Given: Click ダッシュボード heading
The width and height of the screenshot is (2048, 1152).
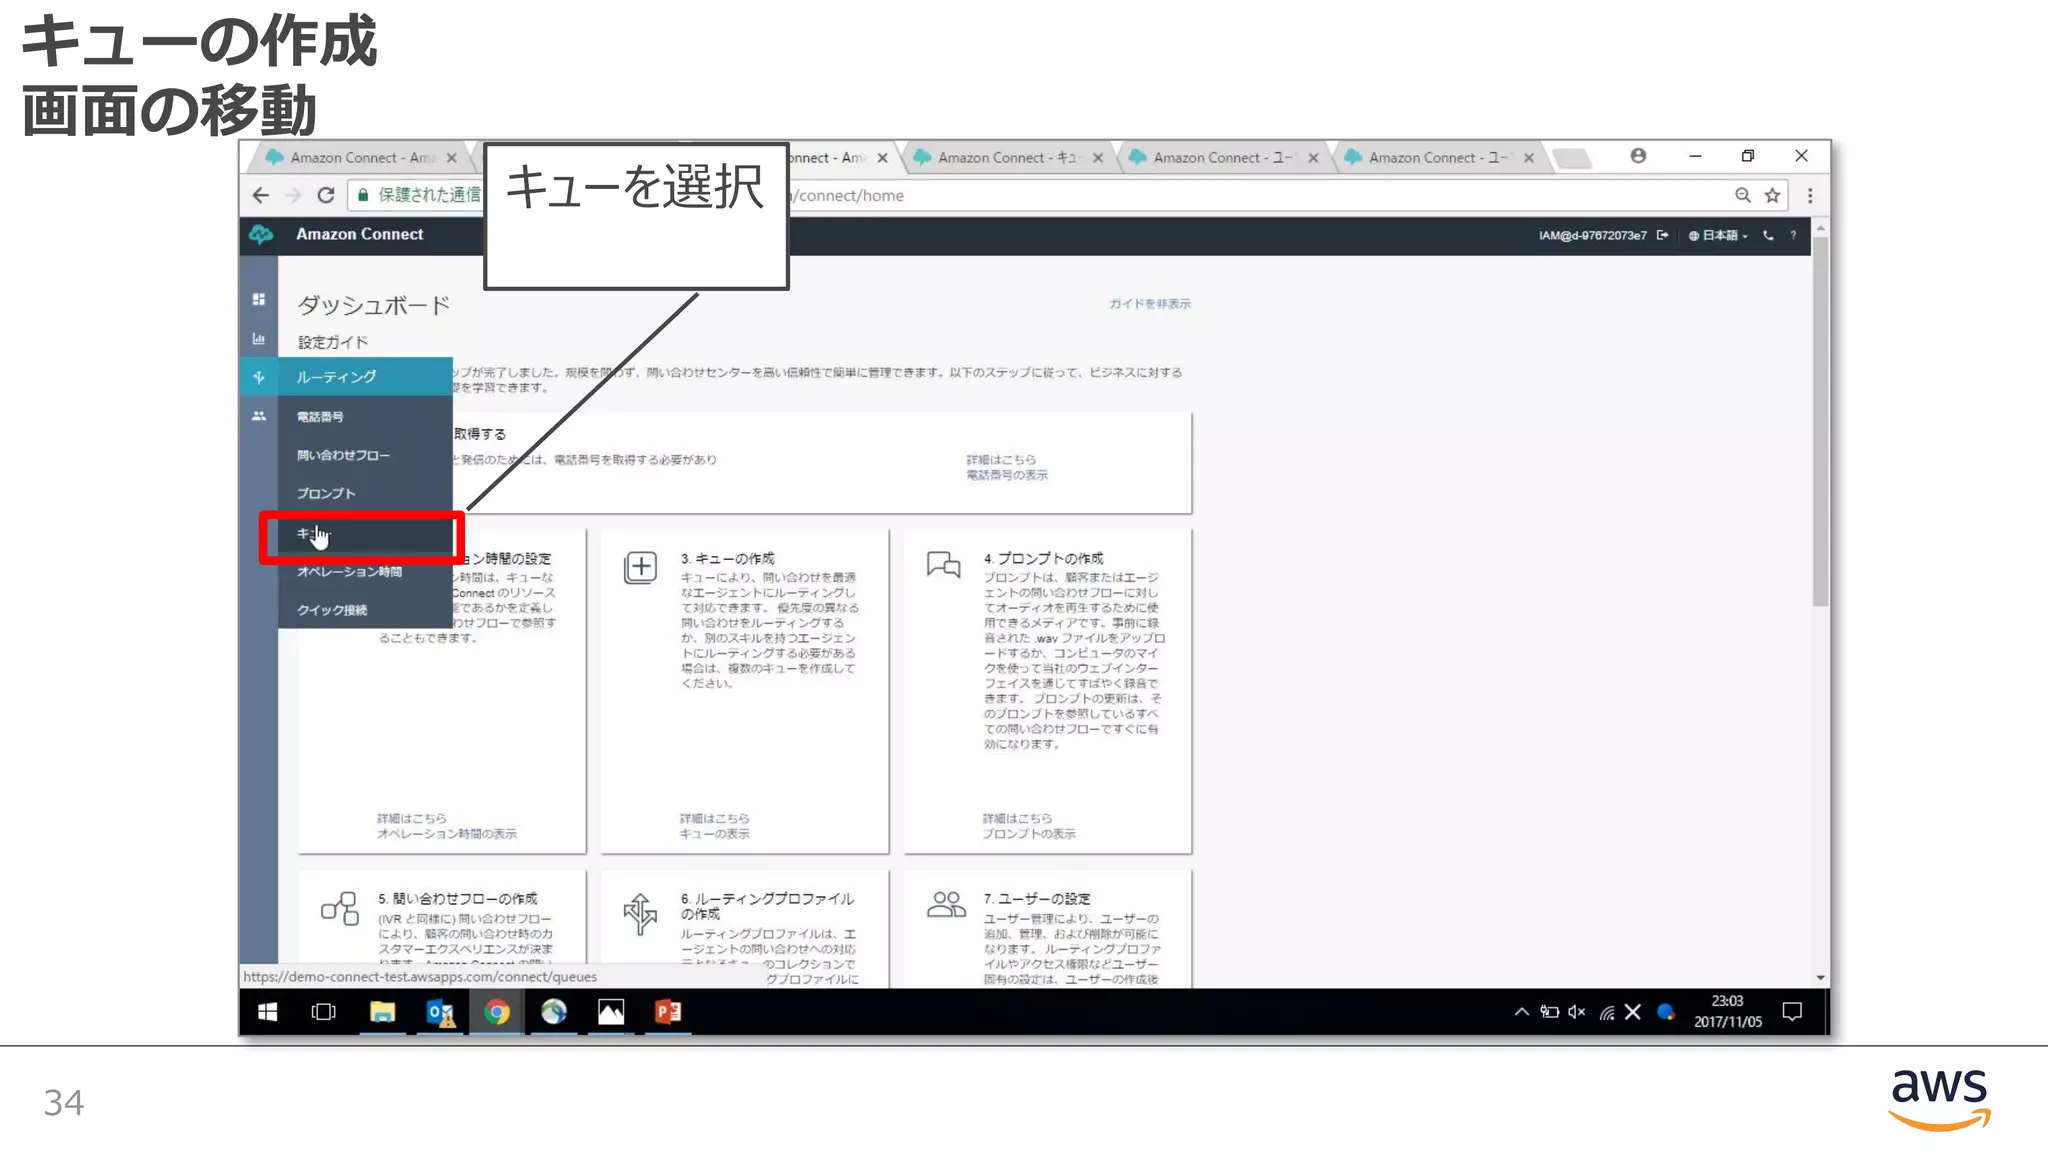Looking at the screenshot, I should (374, 305).
